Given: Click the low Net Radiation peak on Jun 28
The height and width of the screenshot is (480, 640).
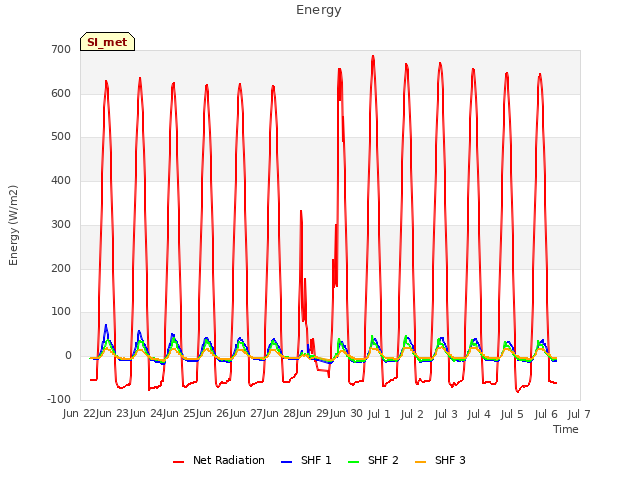Looking at the screenshot, I should pyautogui.click(x=301, y=211).
